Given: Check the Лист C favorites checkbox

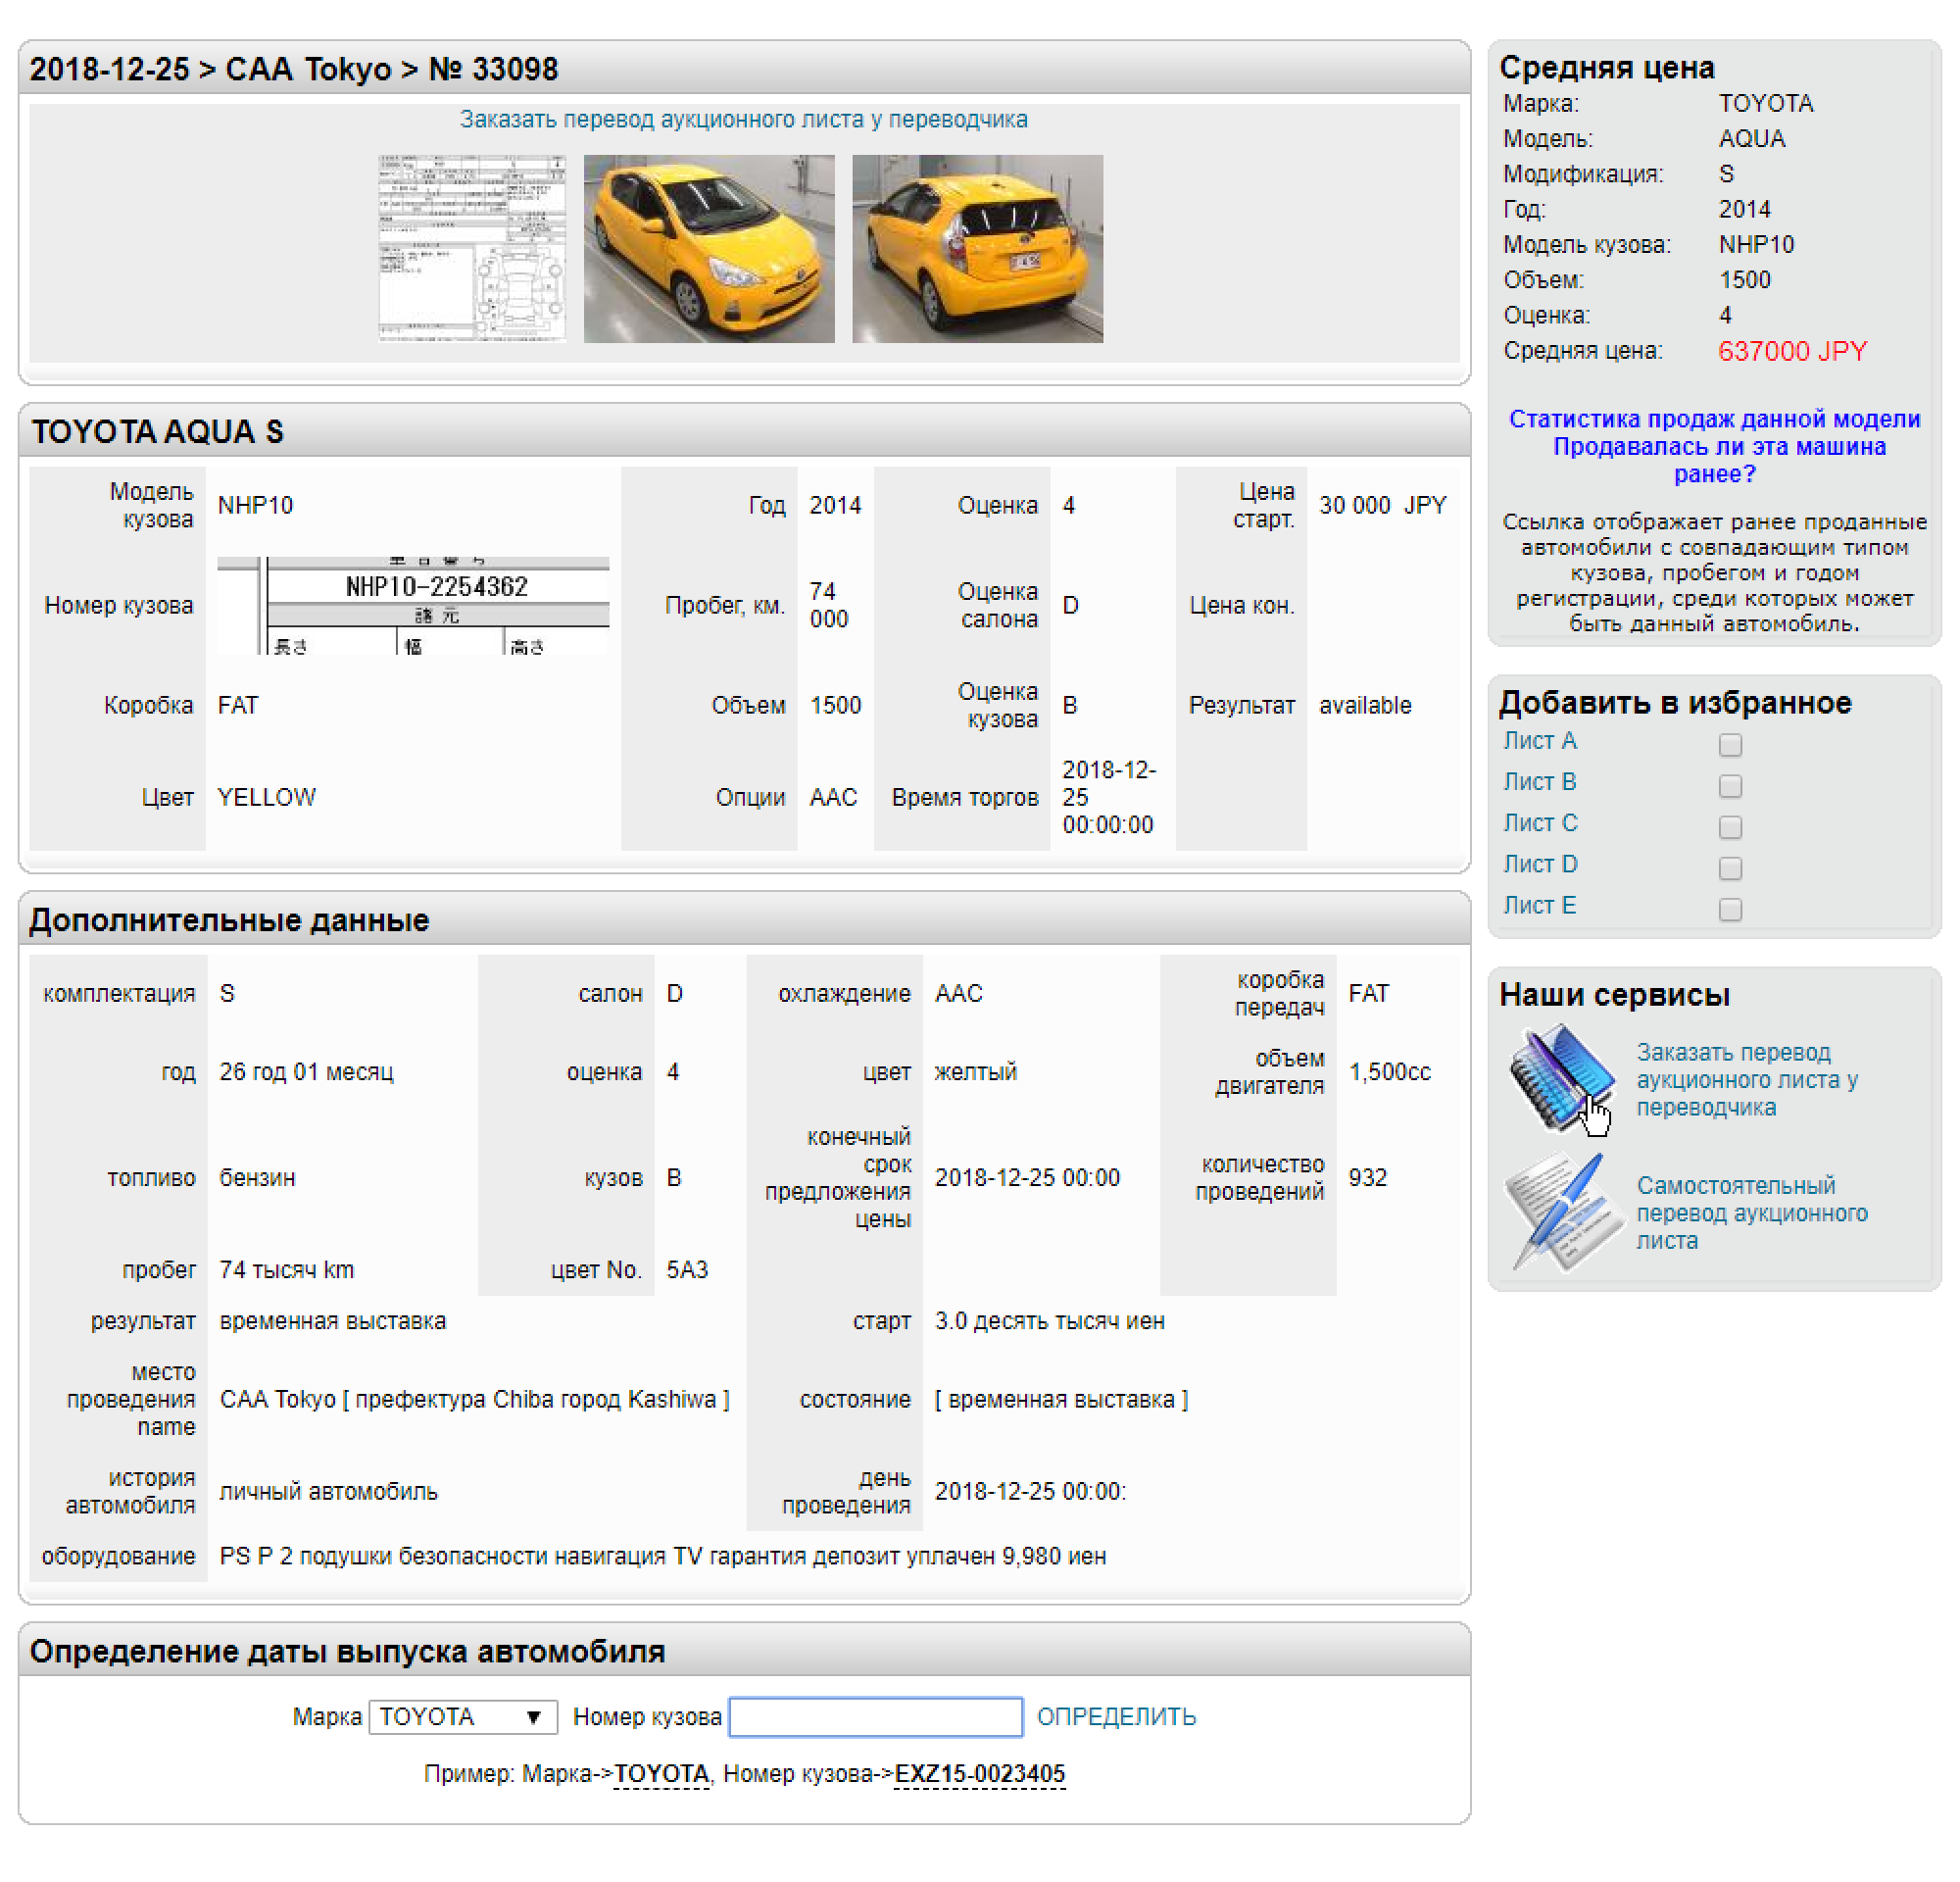Looking at the screenshot, I should point(1730,826).
